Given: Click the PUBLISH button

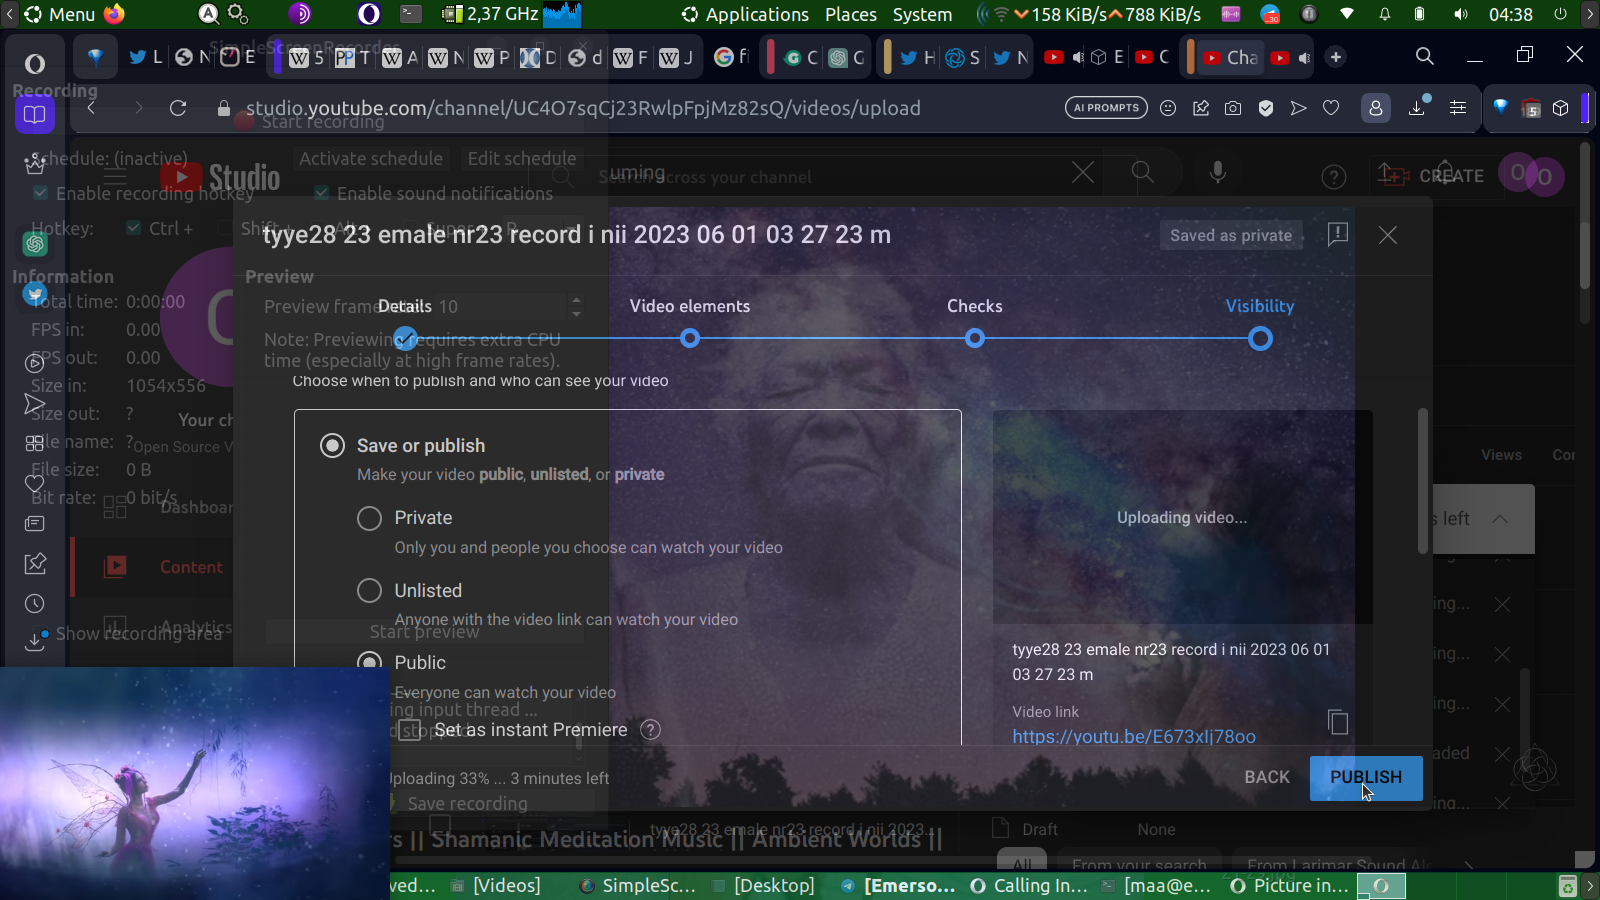Looking at the screenshot, I should point(1366,778).
